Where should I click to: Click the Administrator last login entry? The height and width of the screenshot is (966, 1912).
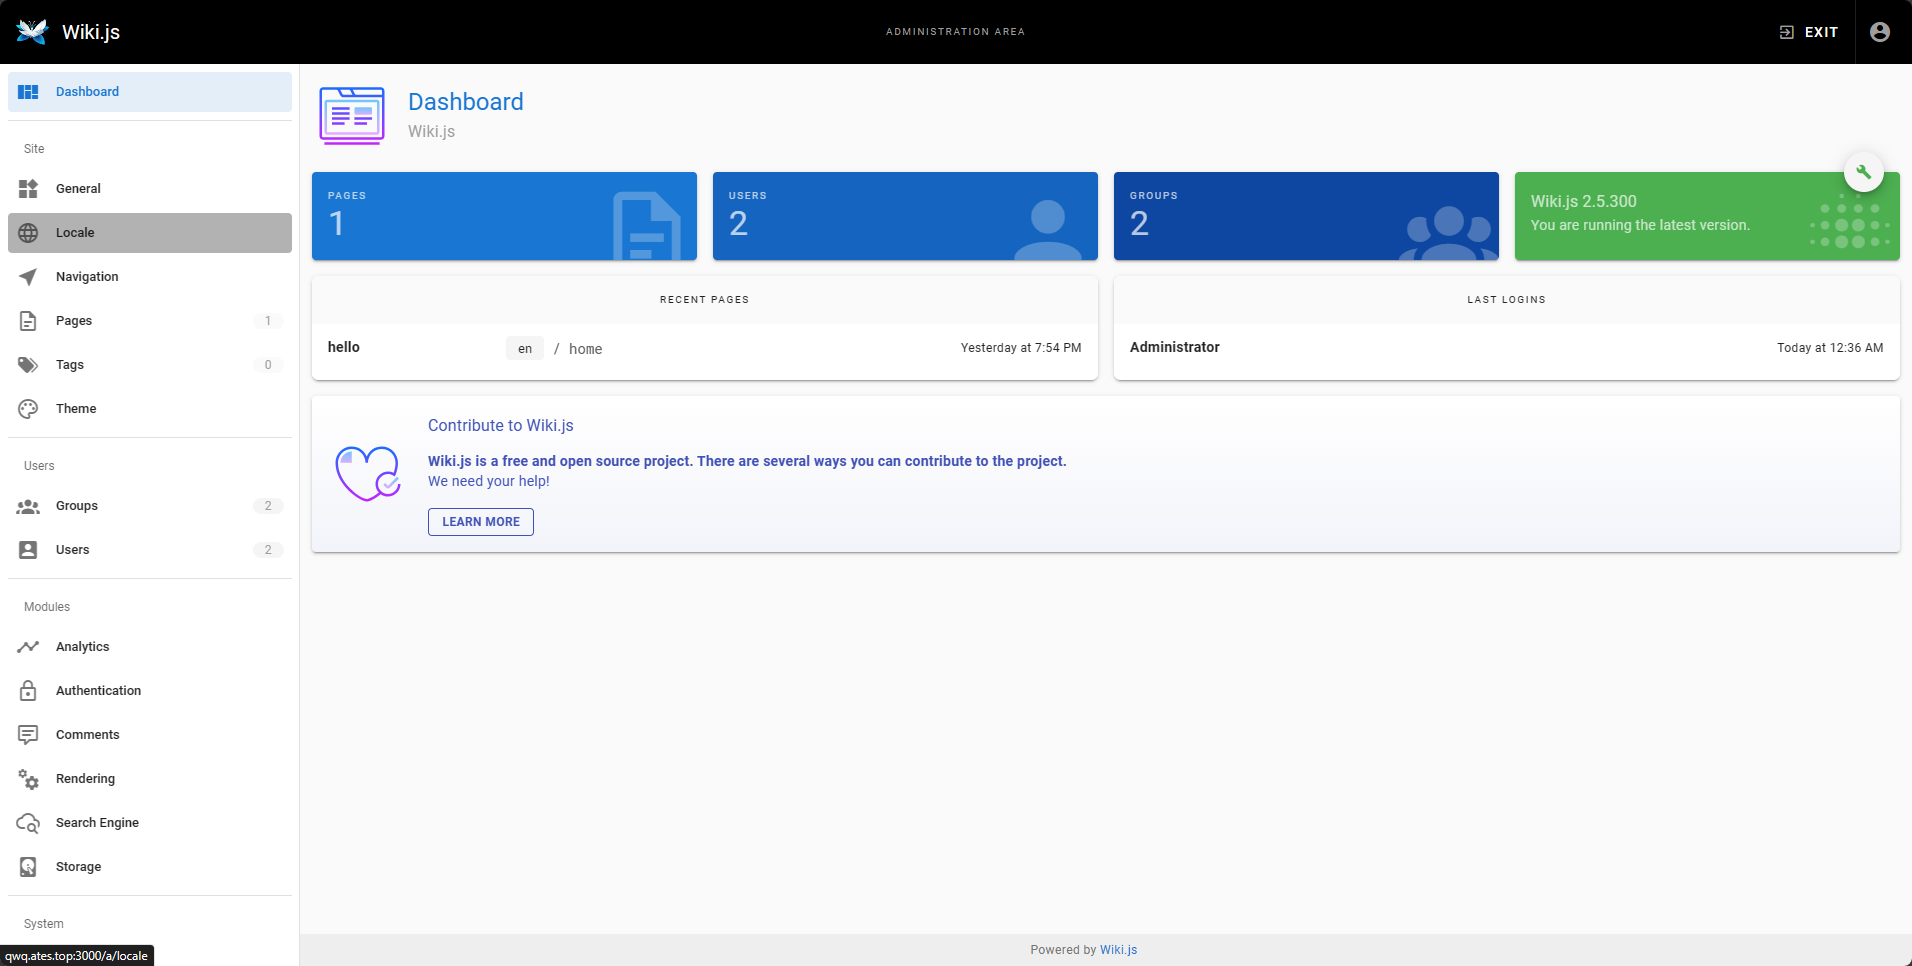click(x=1506, y=348)
